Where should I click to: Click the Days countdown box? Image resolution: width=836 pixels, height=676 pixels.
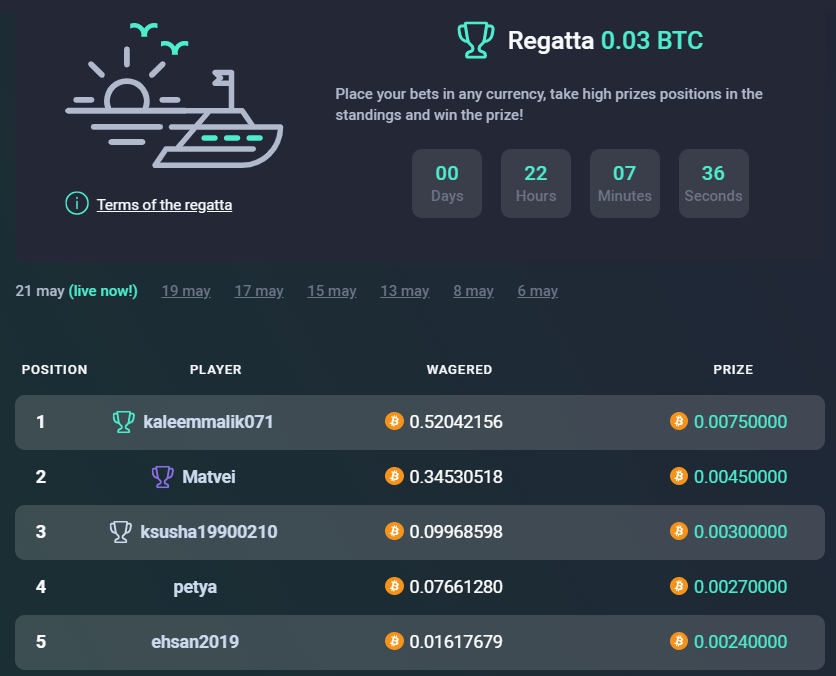(447, 183)
